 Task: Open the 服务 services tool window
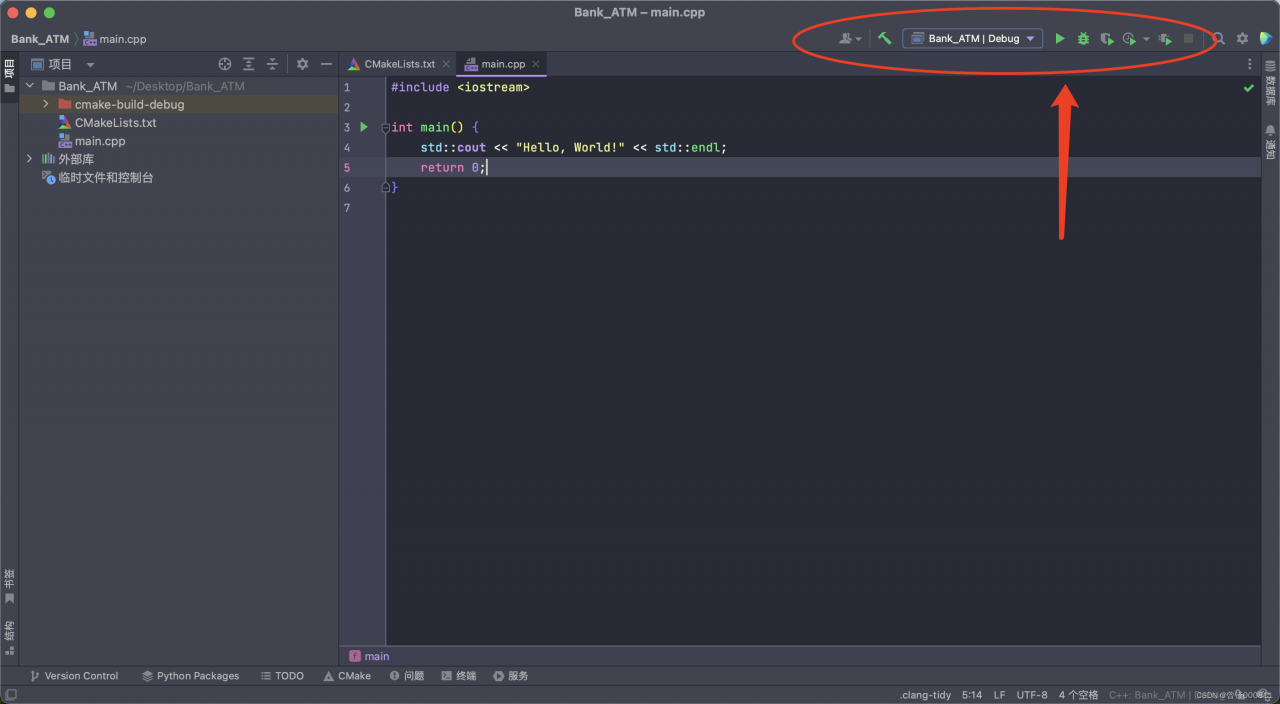[511, 676]
